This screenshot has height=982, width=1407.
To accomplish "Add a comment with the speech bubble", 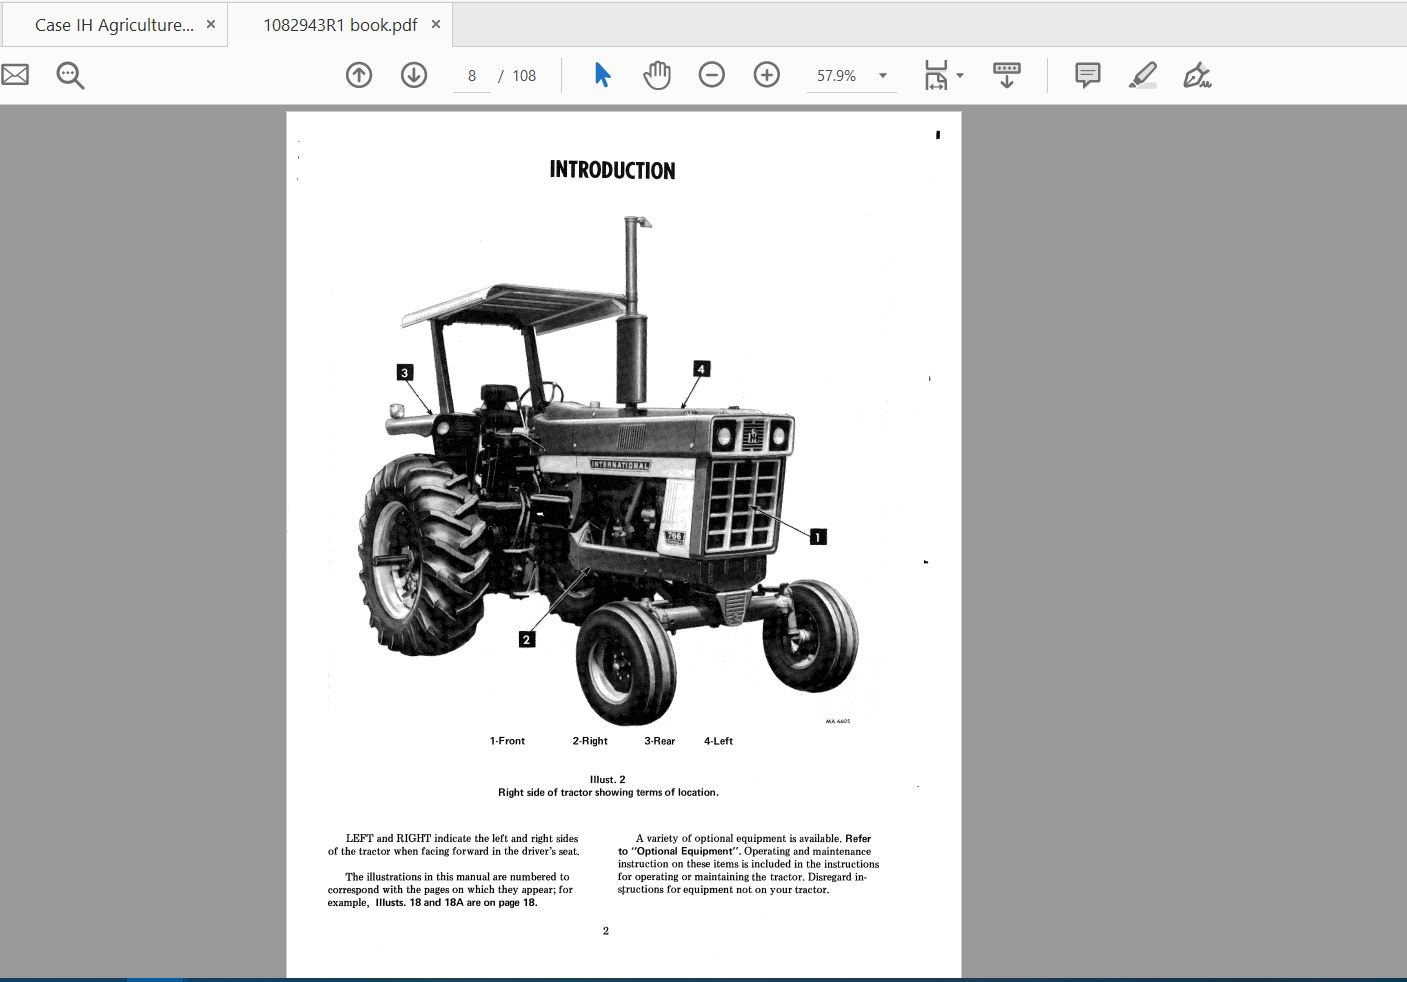I will (x=1088, y=75).
